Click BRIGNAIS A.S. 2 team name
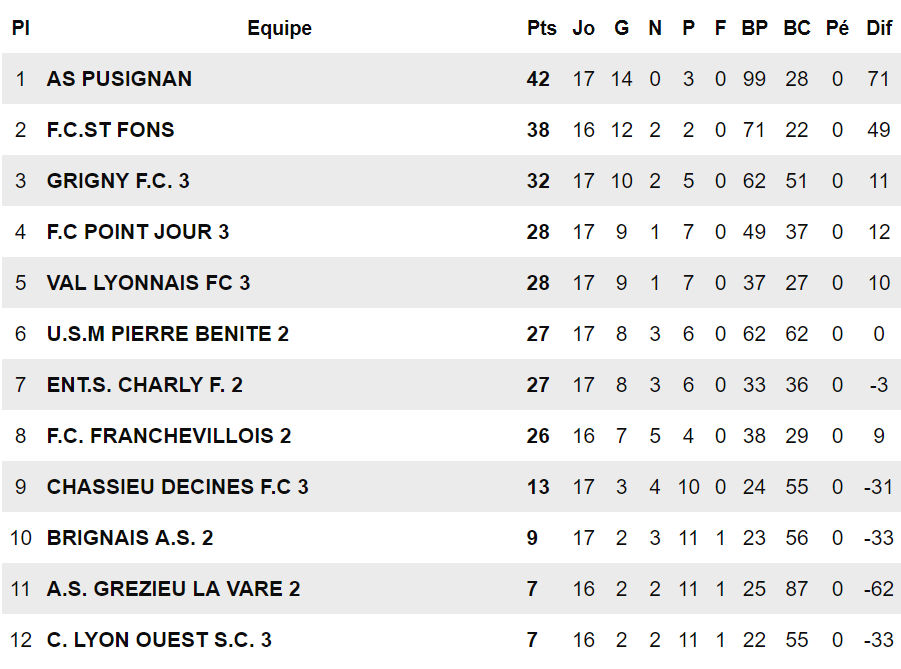 click(130, 538)
